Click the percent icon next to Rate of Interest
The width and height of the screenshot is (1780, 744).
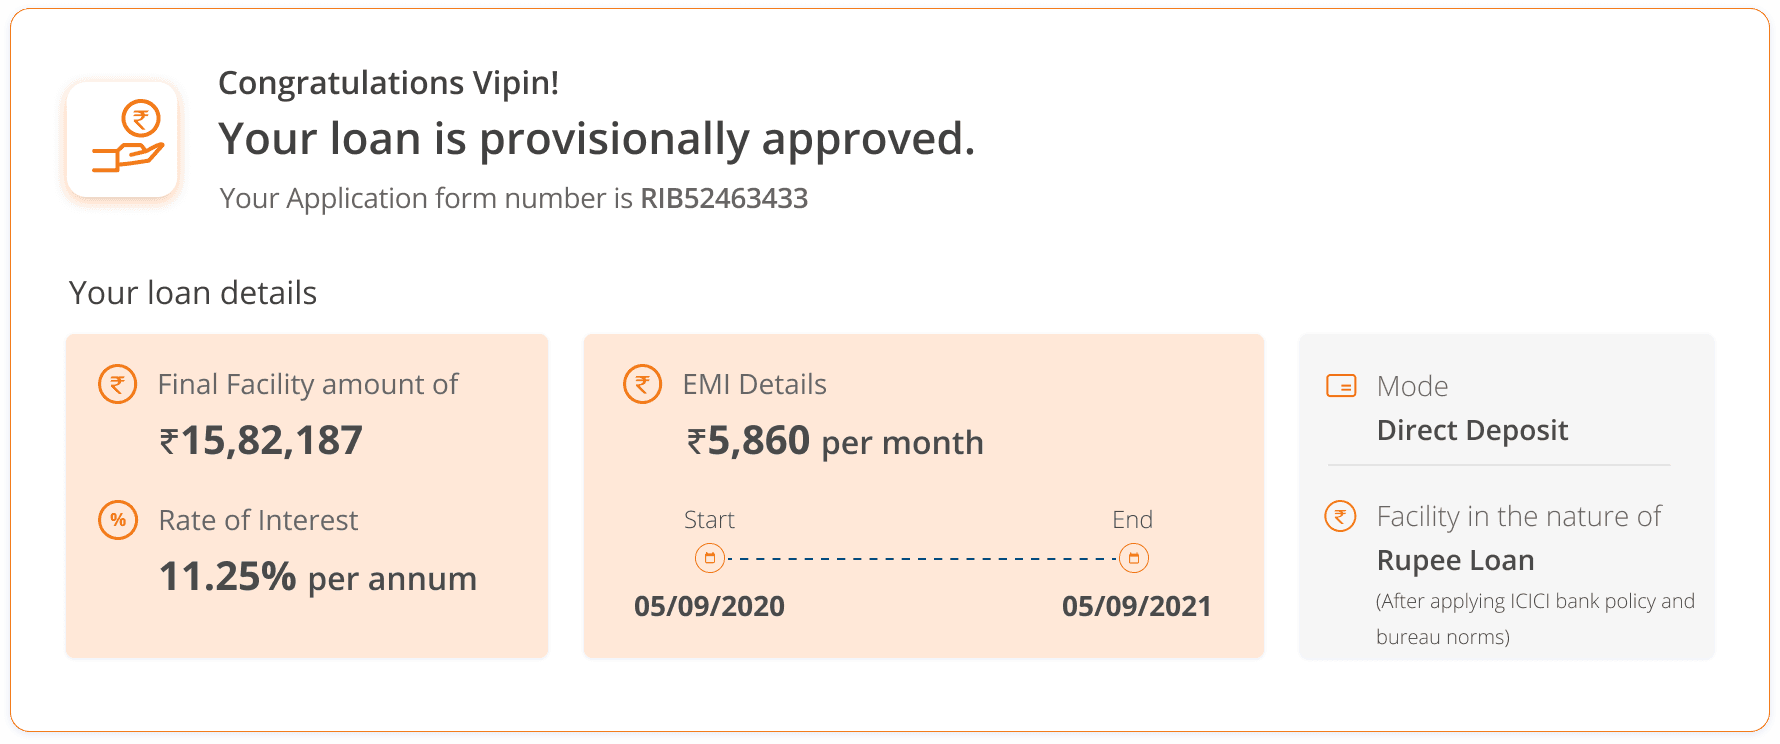pos(118,520)
